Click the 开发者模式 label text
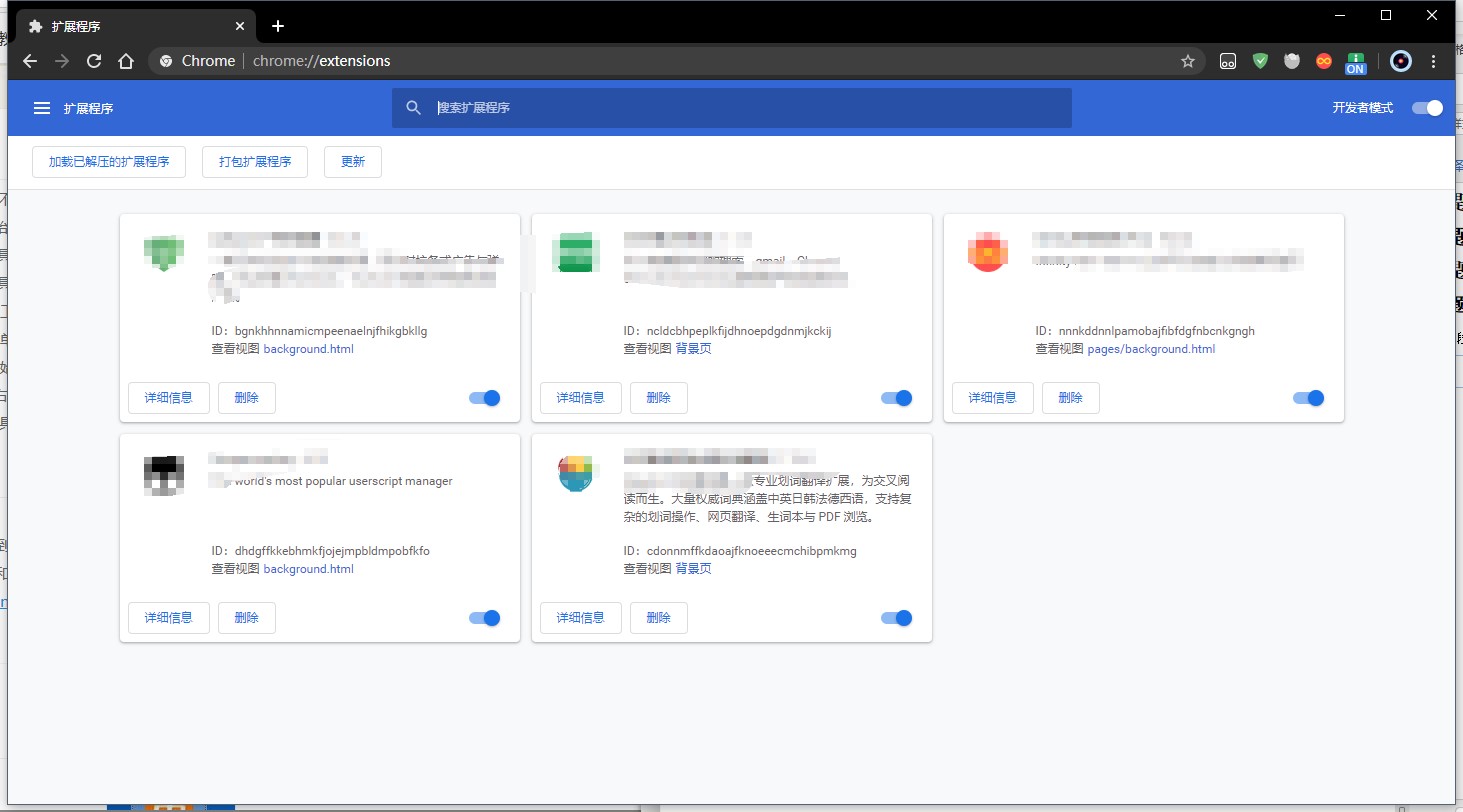1463x812 pixels. (1362, 108)
